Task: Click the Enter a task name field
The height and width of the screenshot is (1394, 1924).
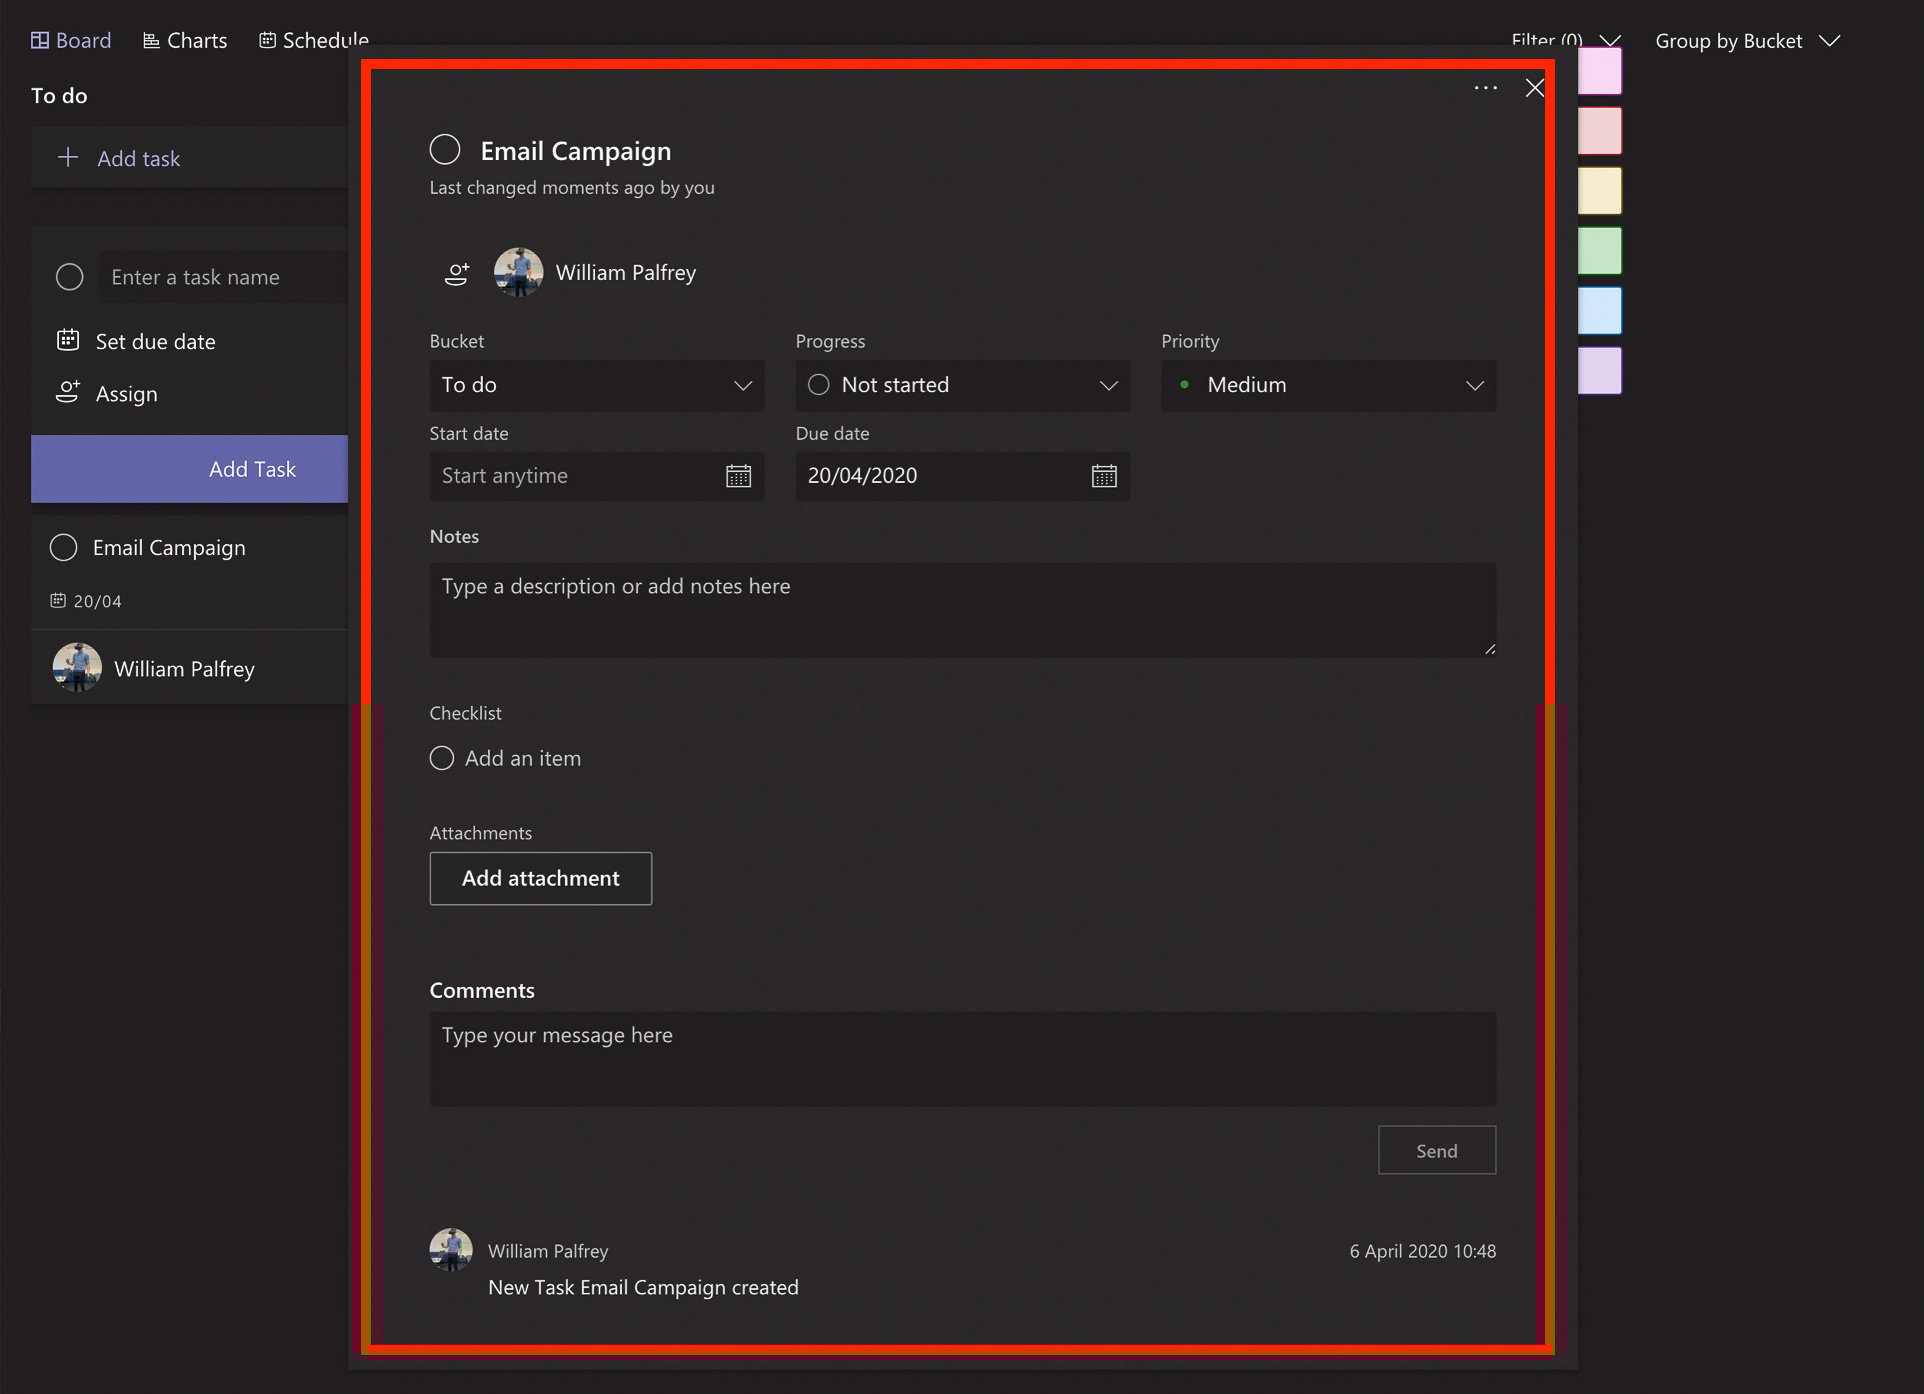Action: point(223,277)
